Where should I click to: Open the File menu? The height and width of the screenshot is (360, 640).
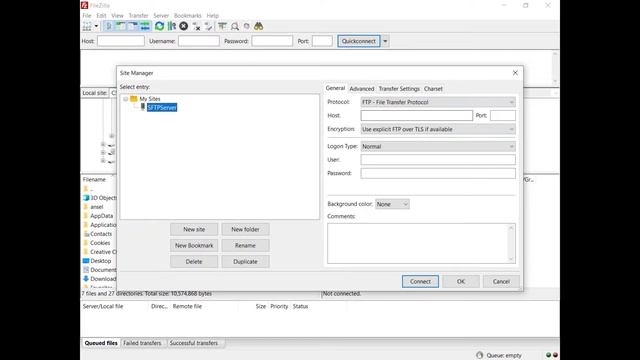click(x=87, y=16)
